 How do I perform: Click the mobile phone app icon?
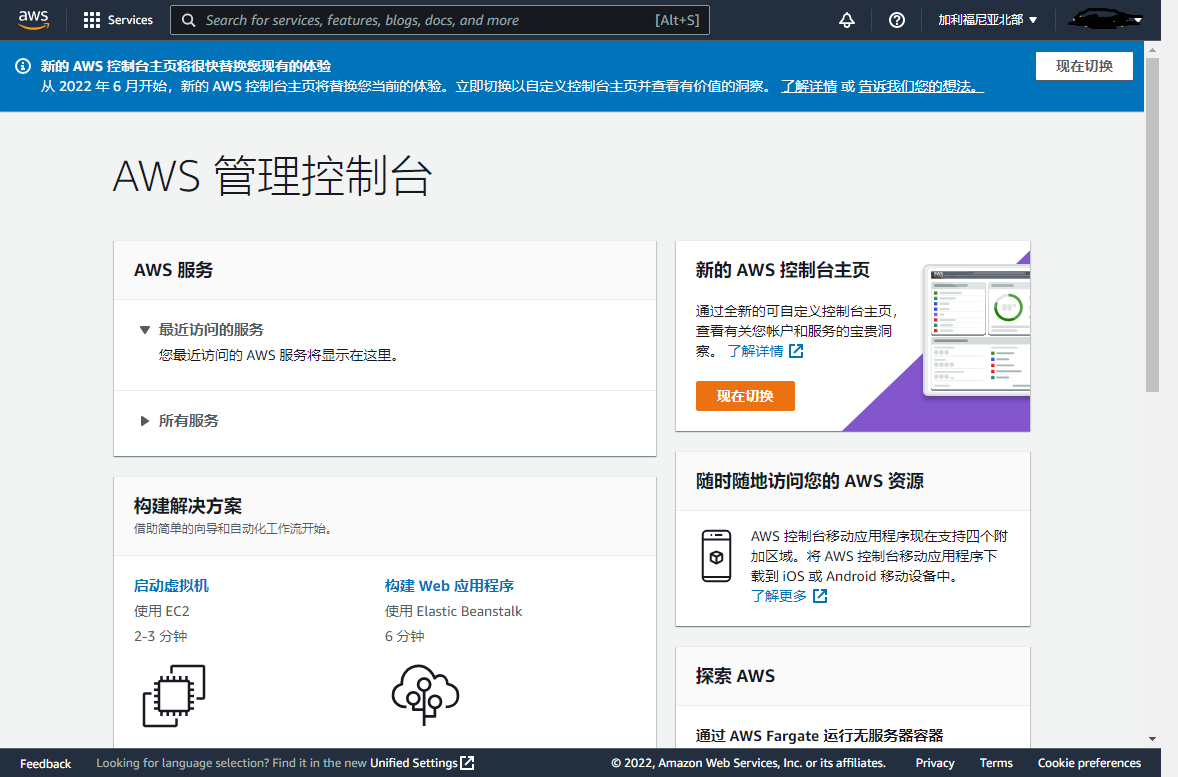pyautogui.click(x=716, y=556)
